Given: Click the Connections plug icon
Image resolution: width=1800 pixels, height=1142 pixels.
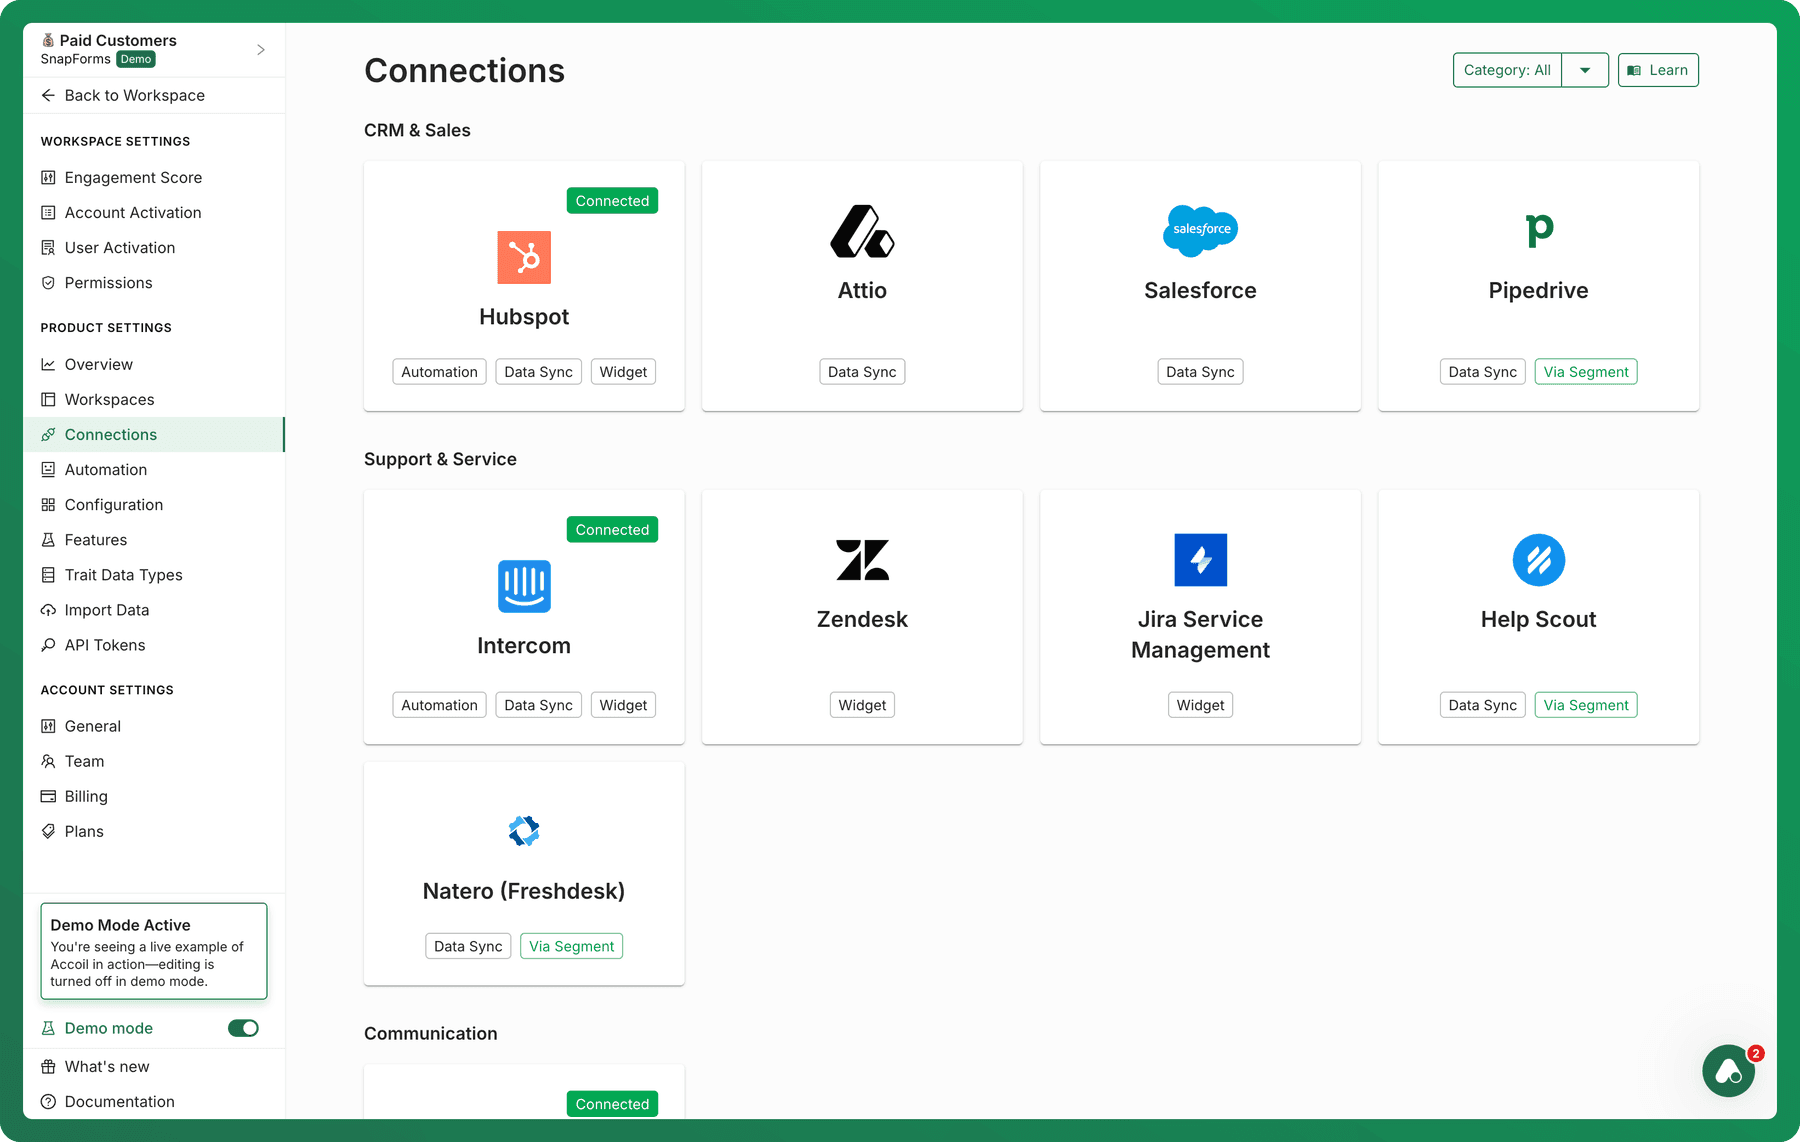Looking at the screenshot, I should click(x=48, y=434).
